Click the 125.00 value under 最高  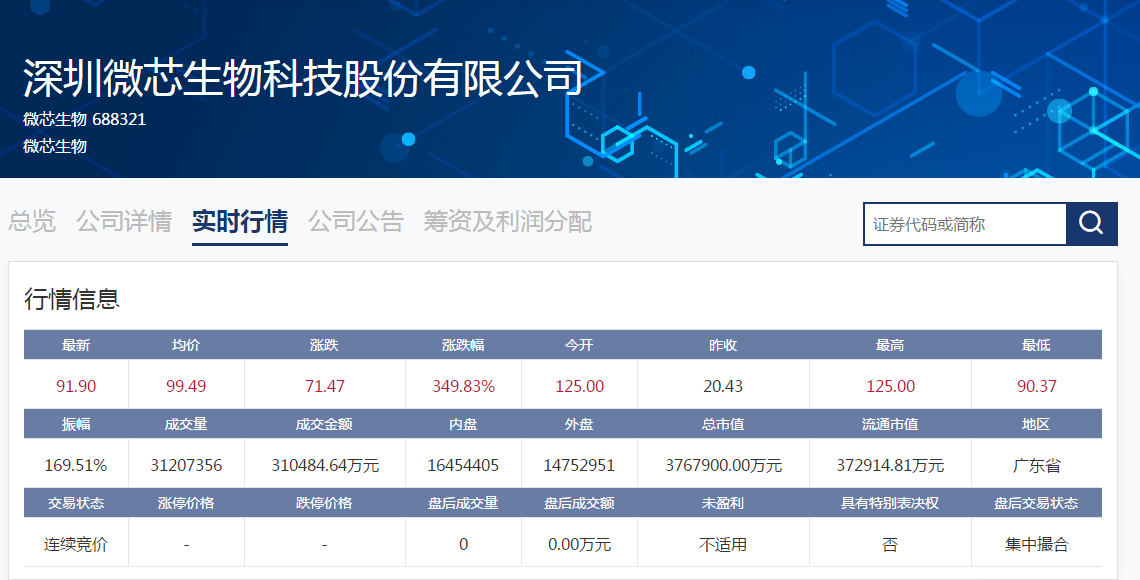[890, 386]
